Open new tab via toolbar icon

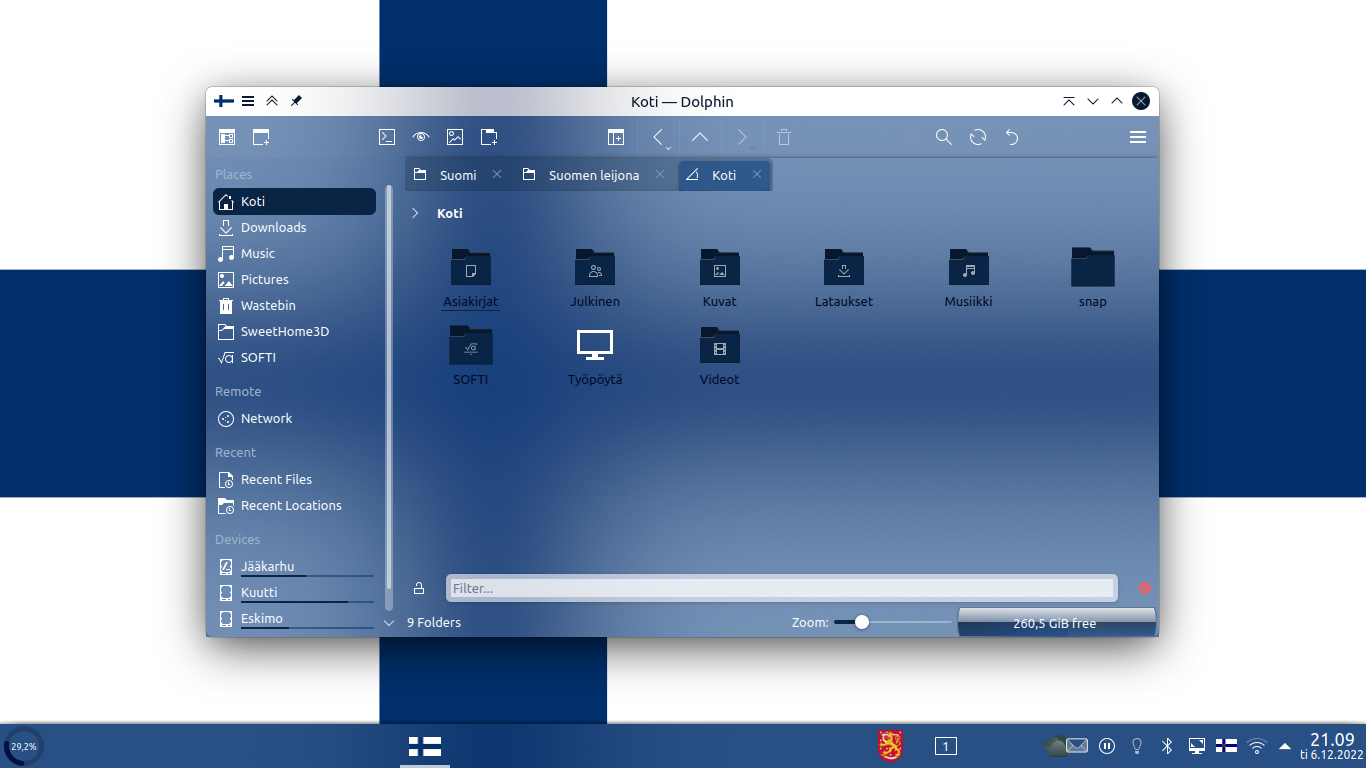coord(489,137)
